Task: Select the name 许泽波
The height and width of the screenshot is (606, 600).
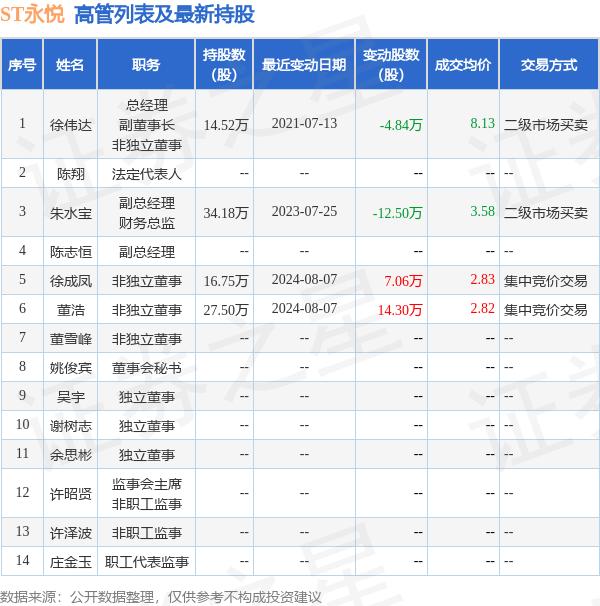Action: pyautogui.click(x=71, y=533)
